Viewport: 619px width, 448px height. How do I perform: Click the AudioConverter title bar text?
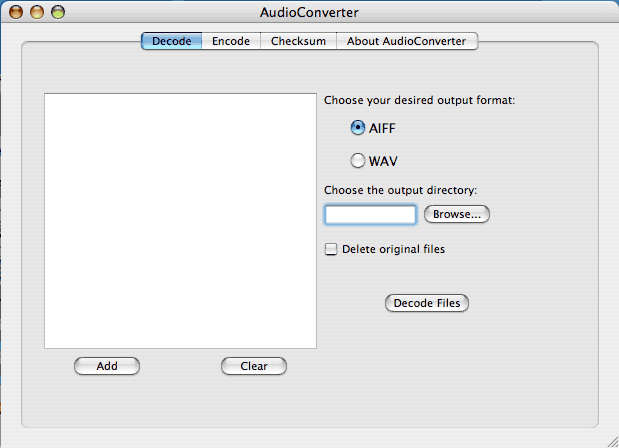308,13
